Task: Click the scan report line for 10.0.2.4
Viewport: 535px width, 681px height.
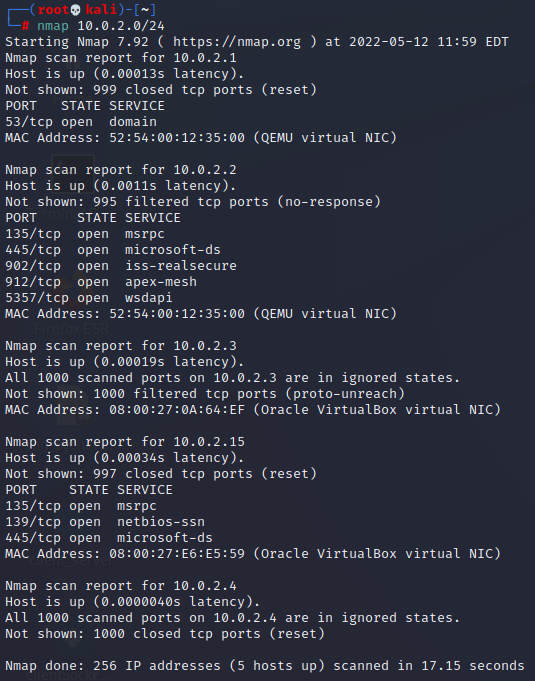Action: (121, 586)
